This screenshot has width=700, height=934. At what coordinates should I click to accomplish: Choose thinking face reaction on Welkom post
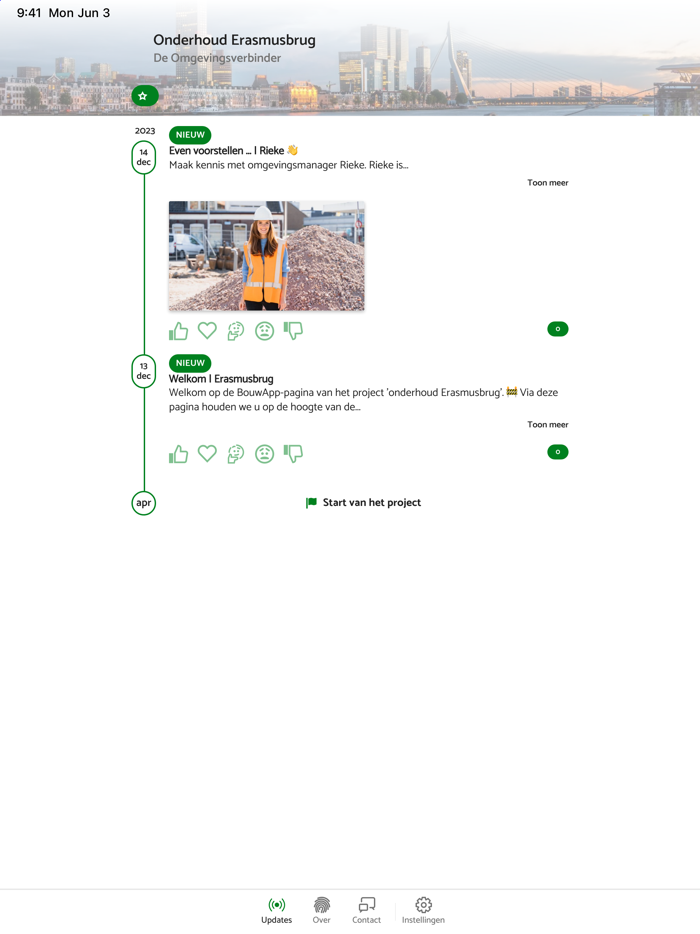pos(236,454)
